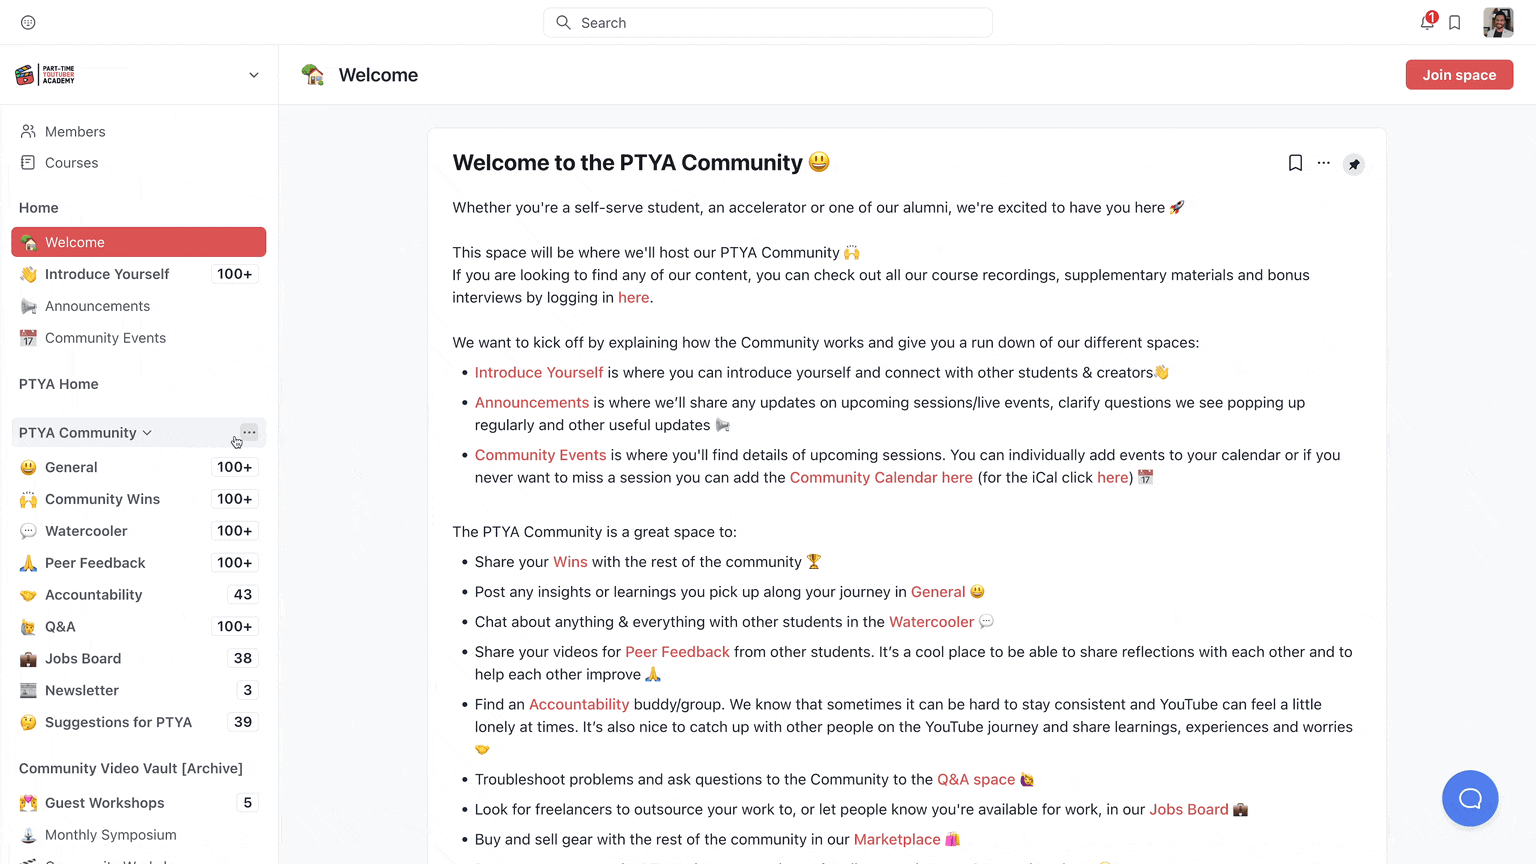Pin the Welcome to PTYA Community post
The image size is (1536, 864).
coord(1354,163)
